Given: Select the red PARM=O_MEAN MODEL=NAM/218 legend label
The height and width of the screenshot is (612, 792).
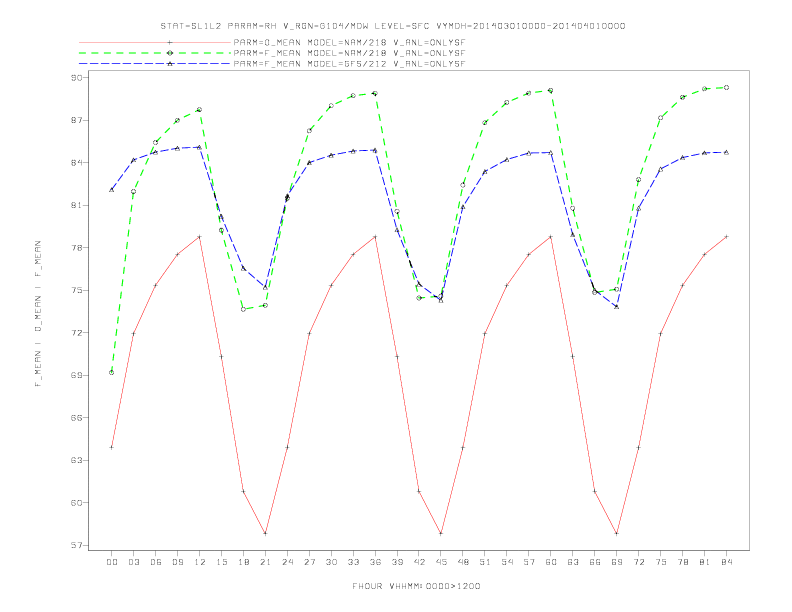Looking at the screenshot, I should pos(350,42).
